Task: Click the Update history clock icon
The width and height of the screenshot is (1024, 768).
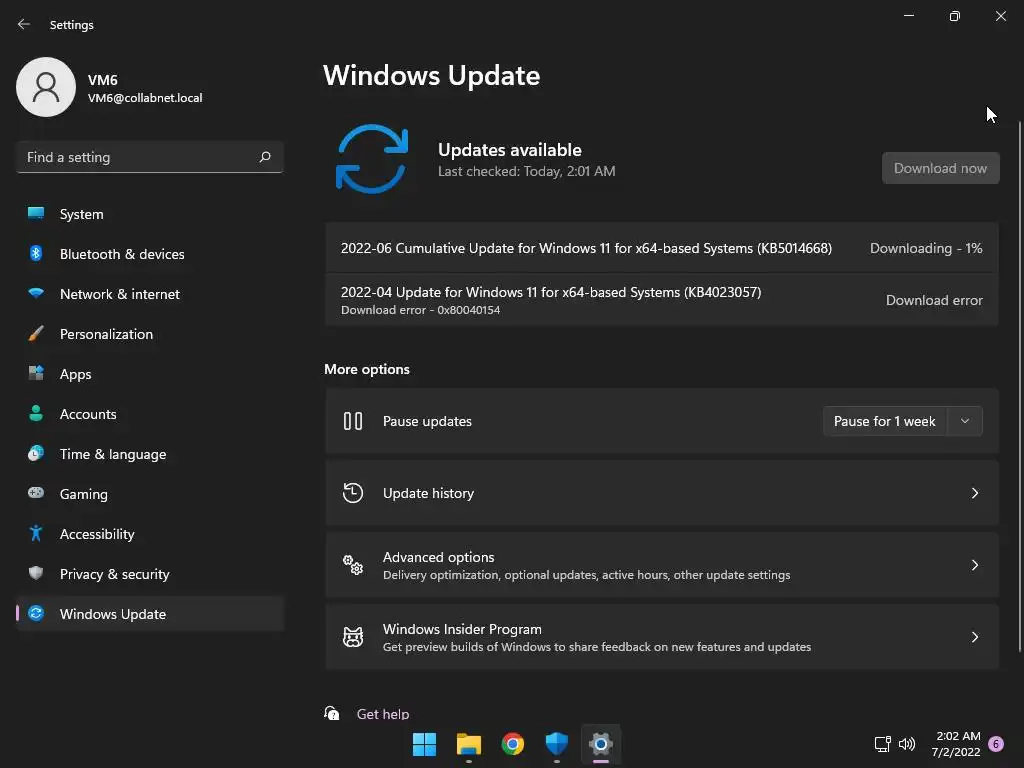Action: [x=353, y=493]
